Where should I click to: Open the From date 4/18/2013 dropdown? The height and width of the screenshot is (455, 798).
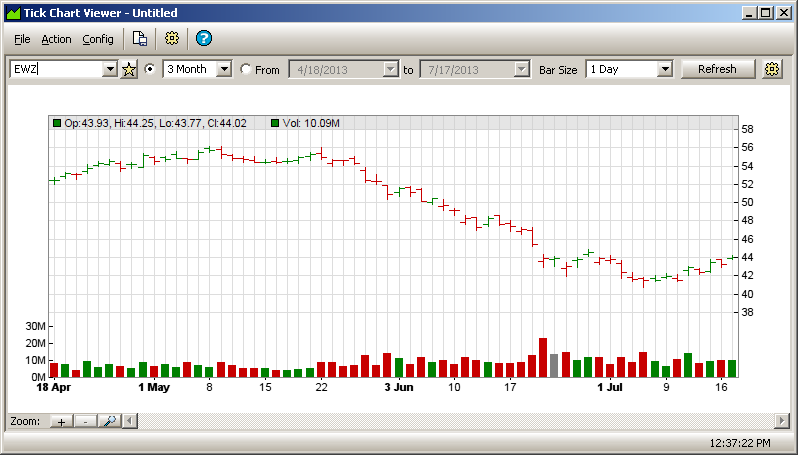tap(390, 69)
